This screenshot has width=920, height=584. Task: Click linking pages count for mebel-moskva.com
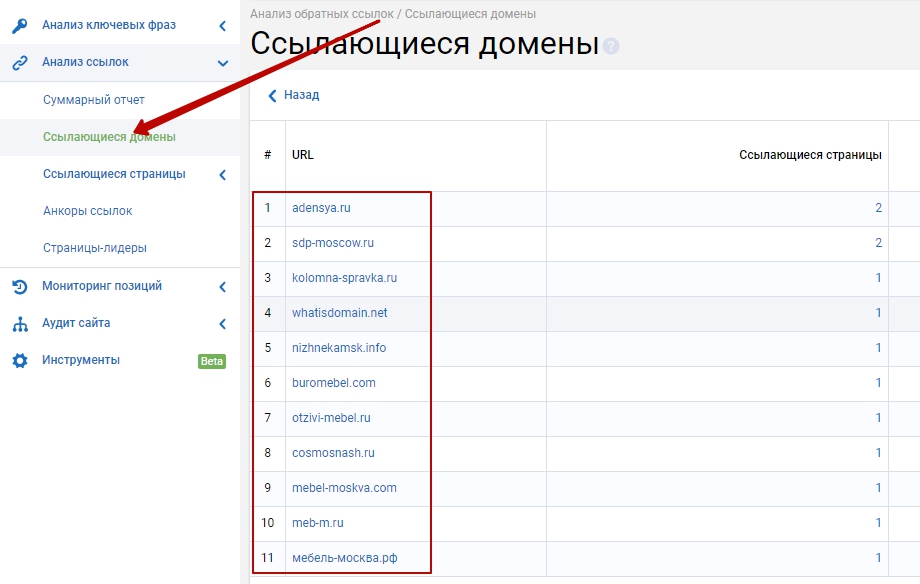(878, 488)
